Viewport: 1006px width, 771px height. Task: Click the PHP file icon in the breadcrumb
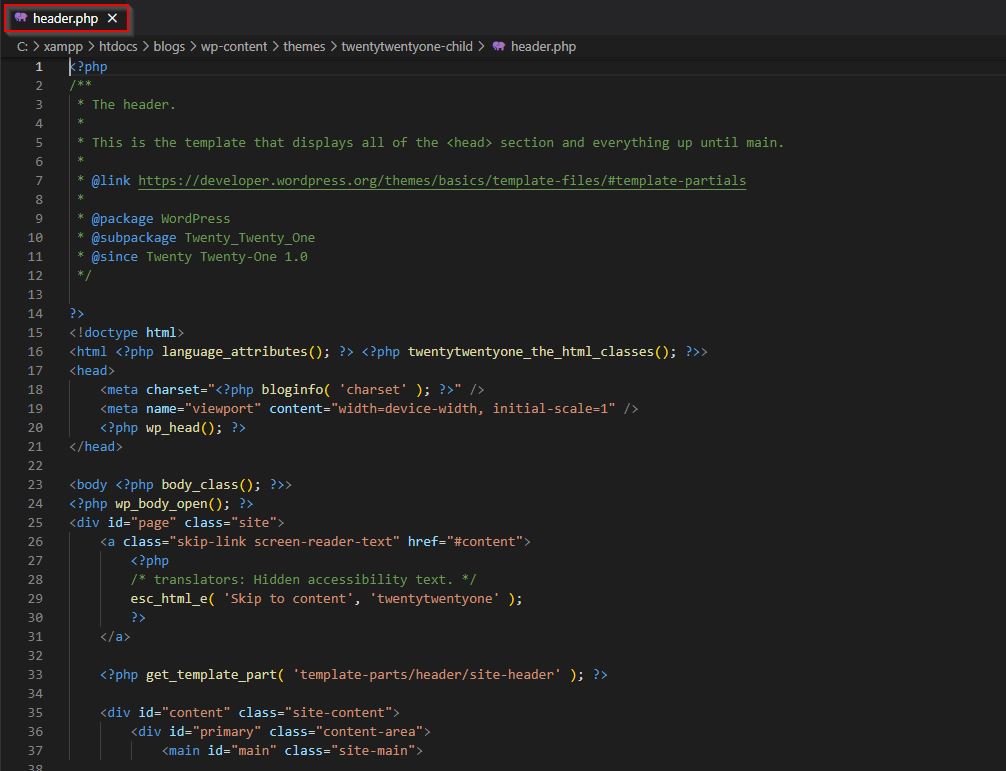coord(499,46)
